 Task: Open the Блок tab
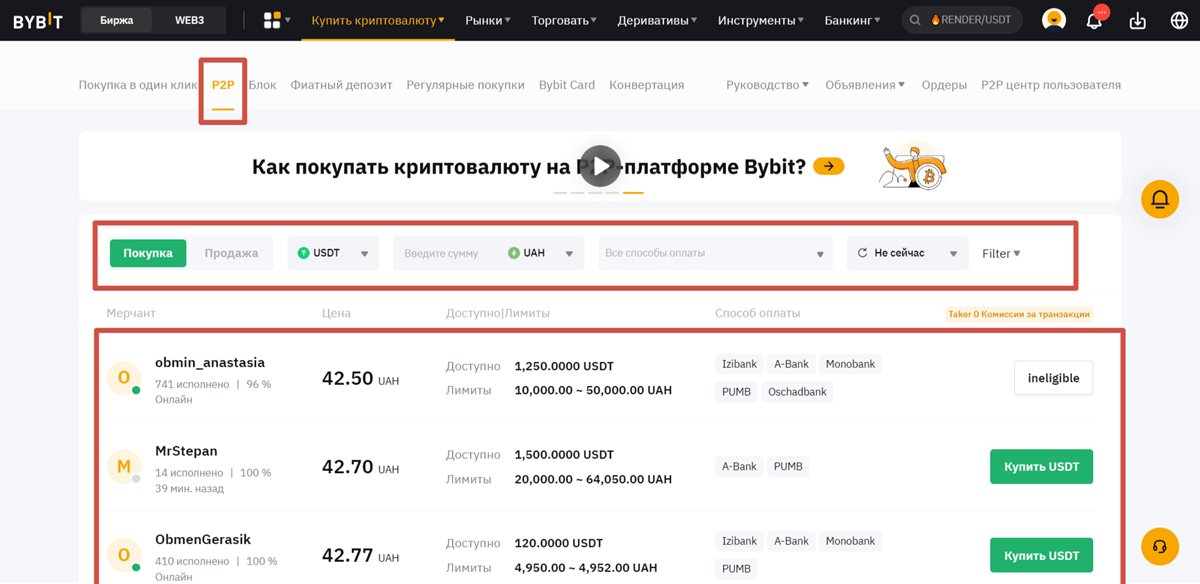262,85
